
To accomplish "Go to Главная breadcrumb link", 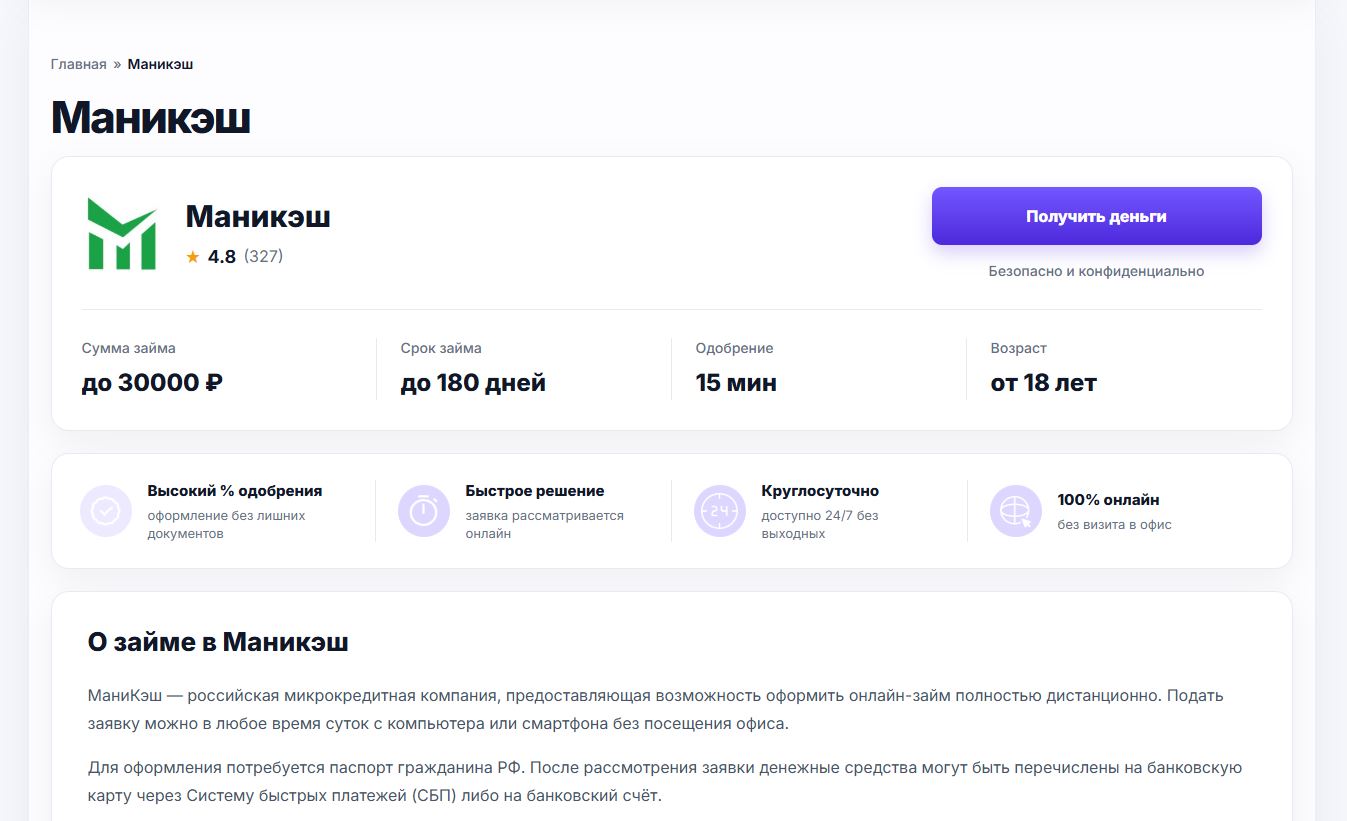I will 78,64.
